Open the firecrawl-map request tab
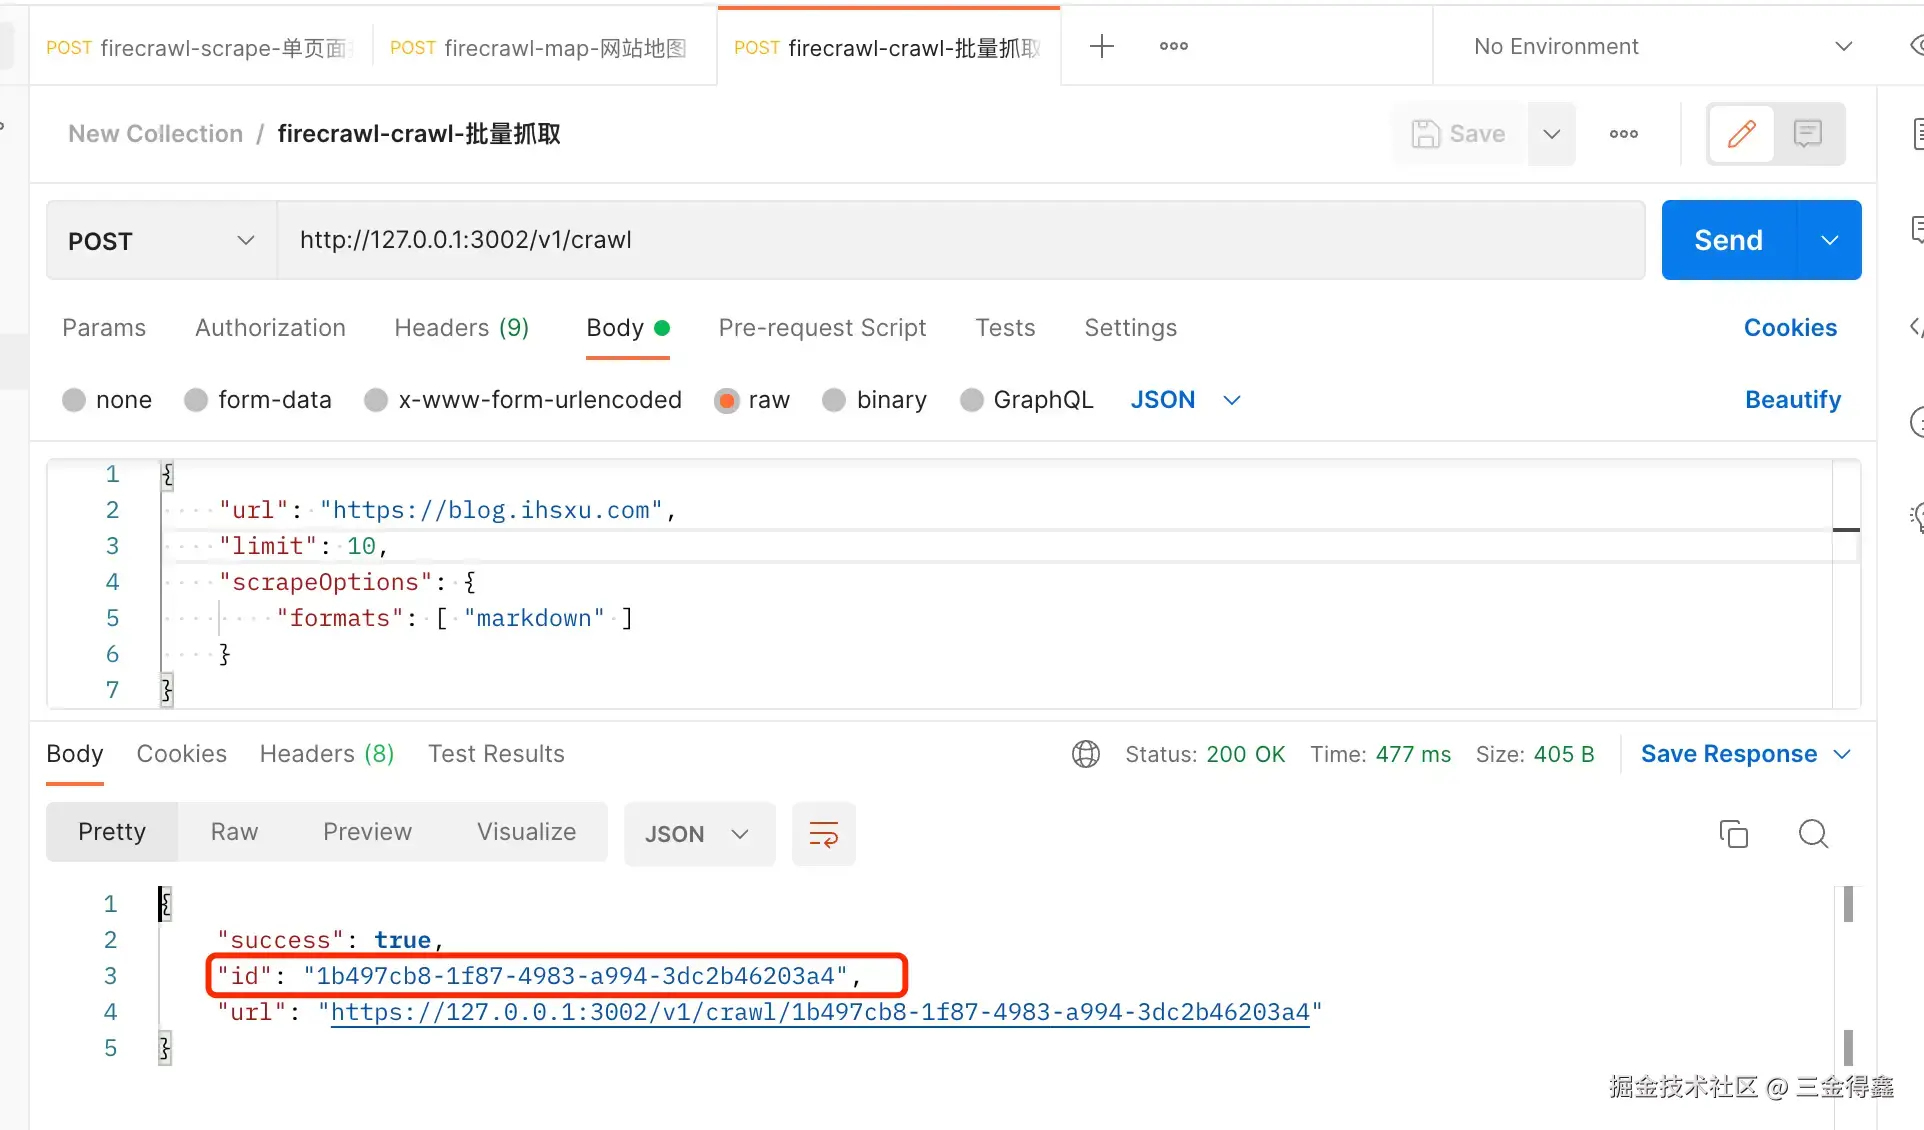Screen dimensions: 1924x1130 [x=540, y=48]
